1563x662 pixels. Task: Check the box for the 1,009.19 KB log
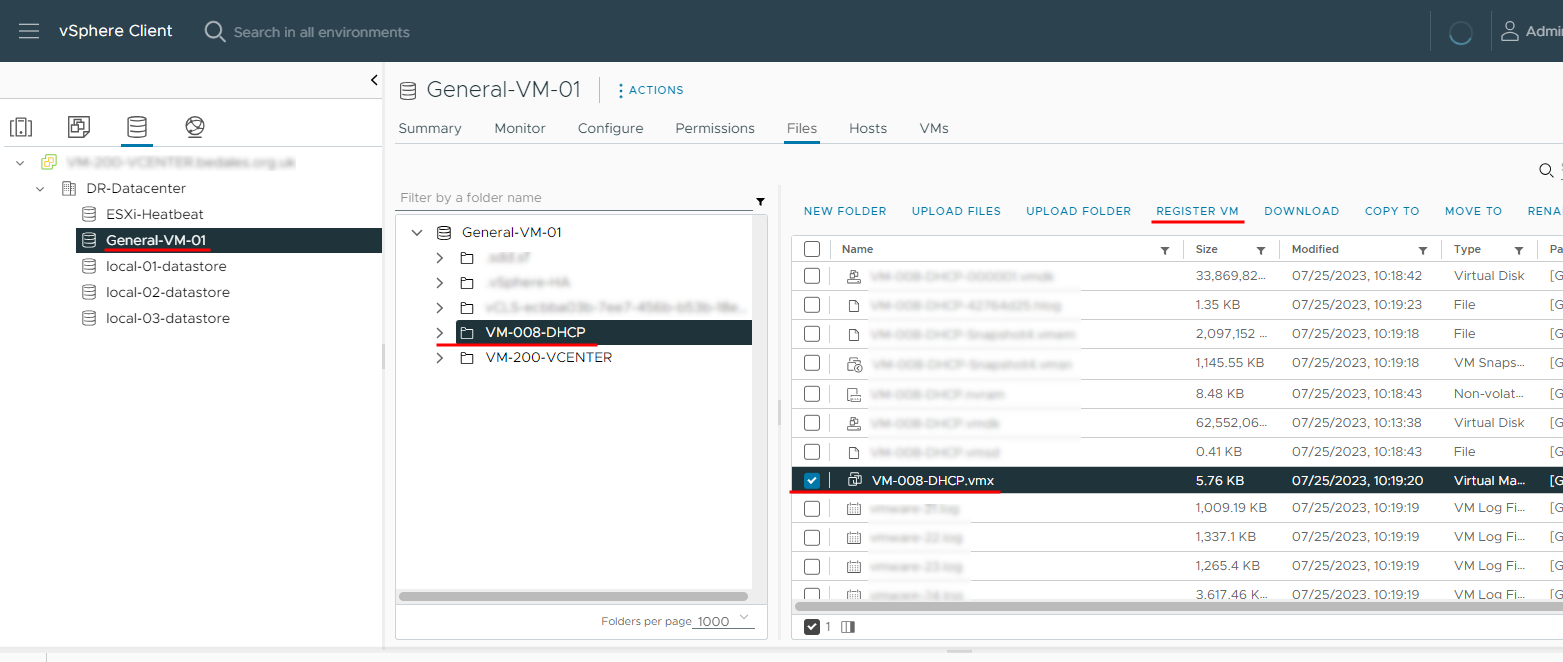click(x=812, y=509)
